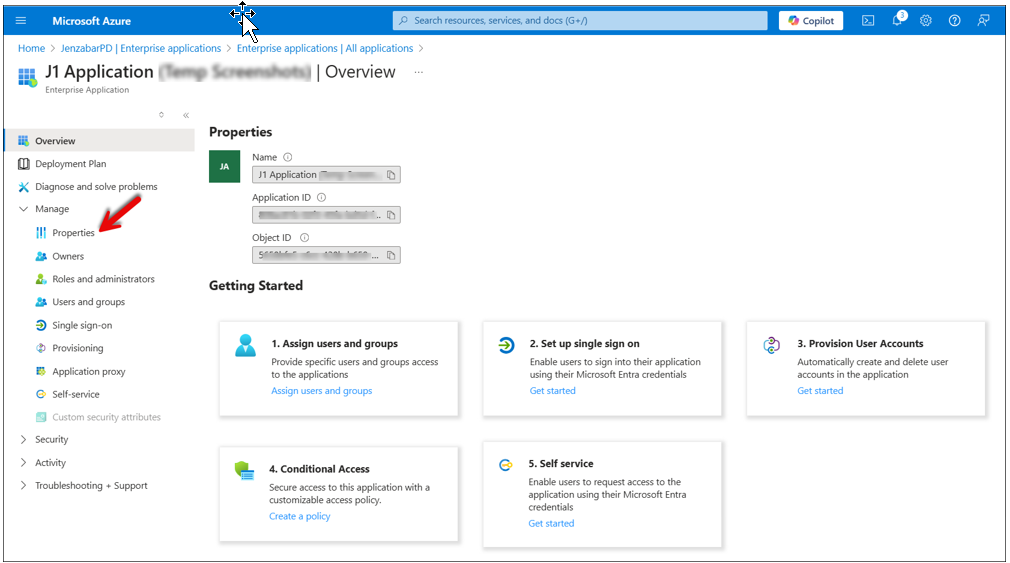Open Properties under Manage
The width and height of the screenshot is (1010, 563).
click(73, 233)
